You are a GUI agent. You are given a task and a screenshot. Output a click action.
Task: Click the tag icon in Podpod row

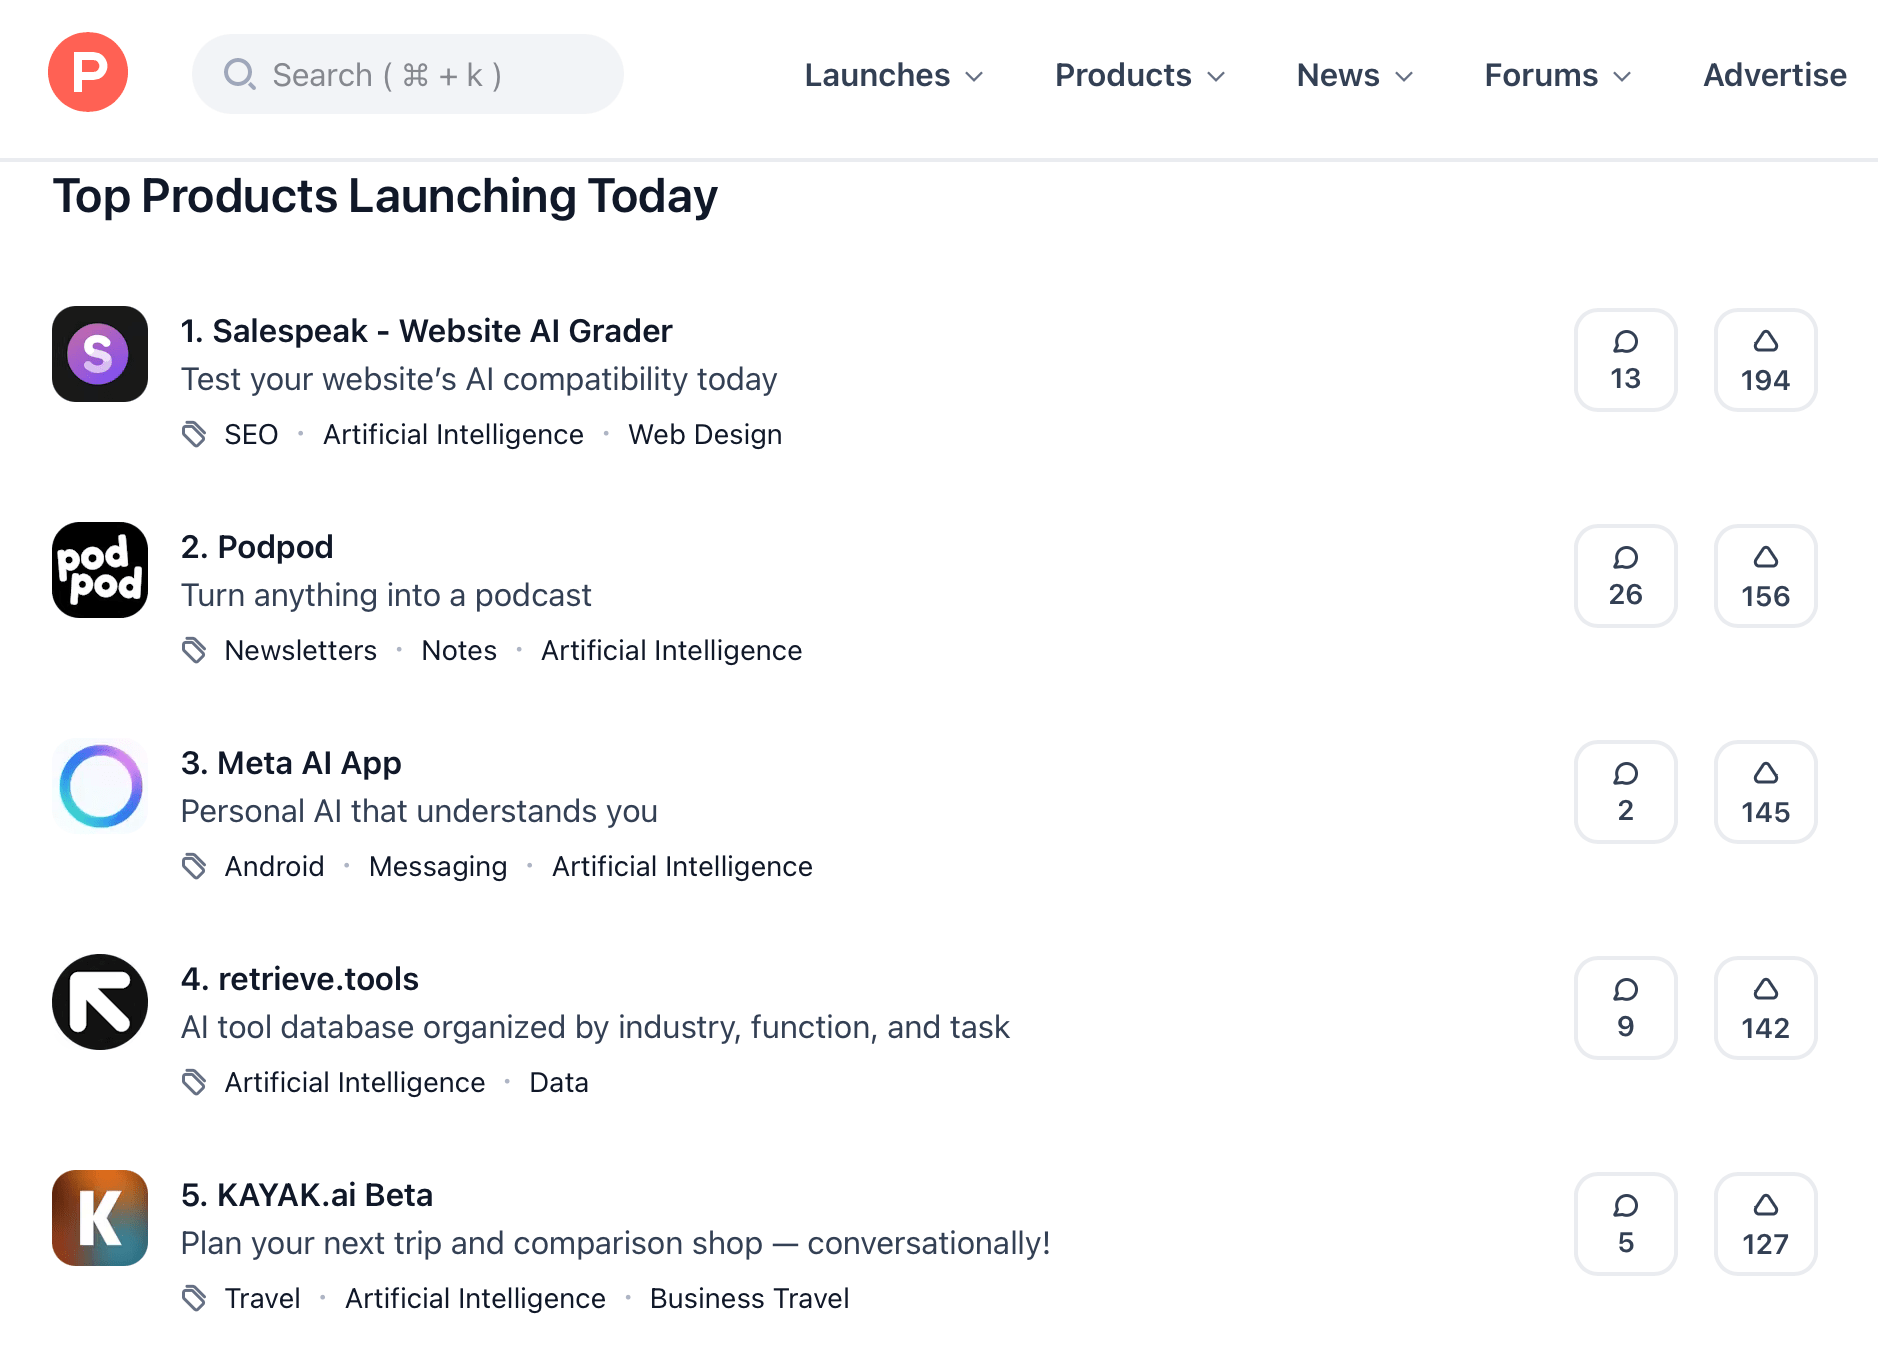point(194,650)
